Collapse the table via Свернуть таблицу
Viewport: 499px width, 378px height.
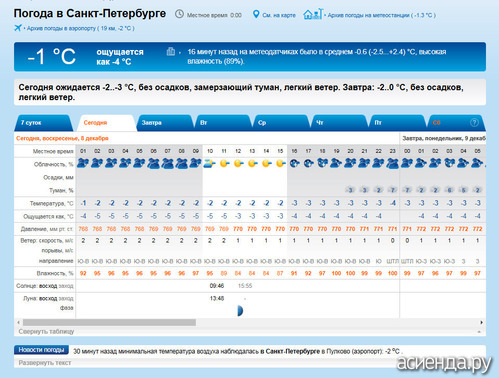[x=46, y=331]
